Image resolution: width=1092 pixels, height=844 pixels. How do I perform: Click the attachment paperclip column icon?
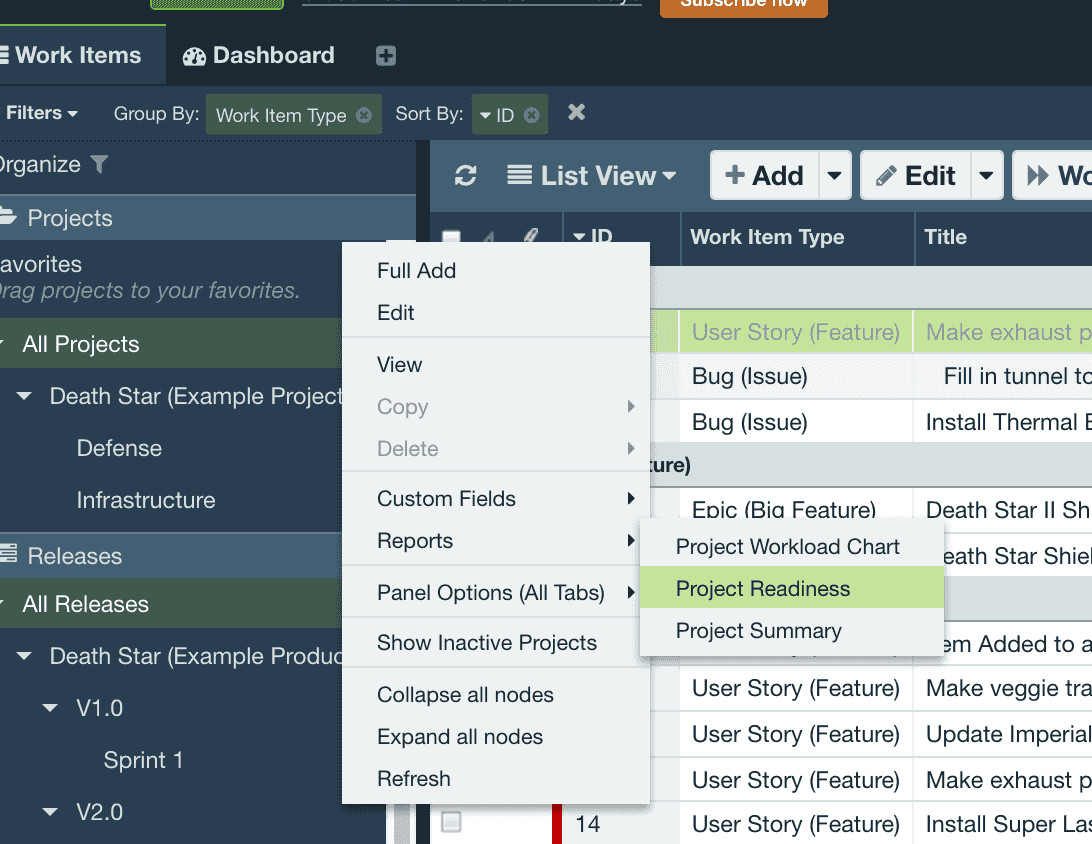(x=531, y=238)
